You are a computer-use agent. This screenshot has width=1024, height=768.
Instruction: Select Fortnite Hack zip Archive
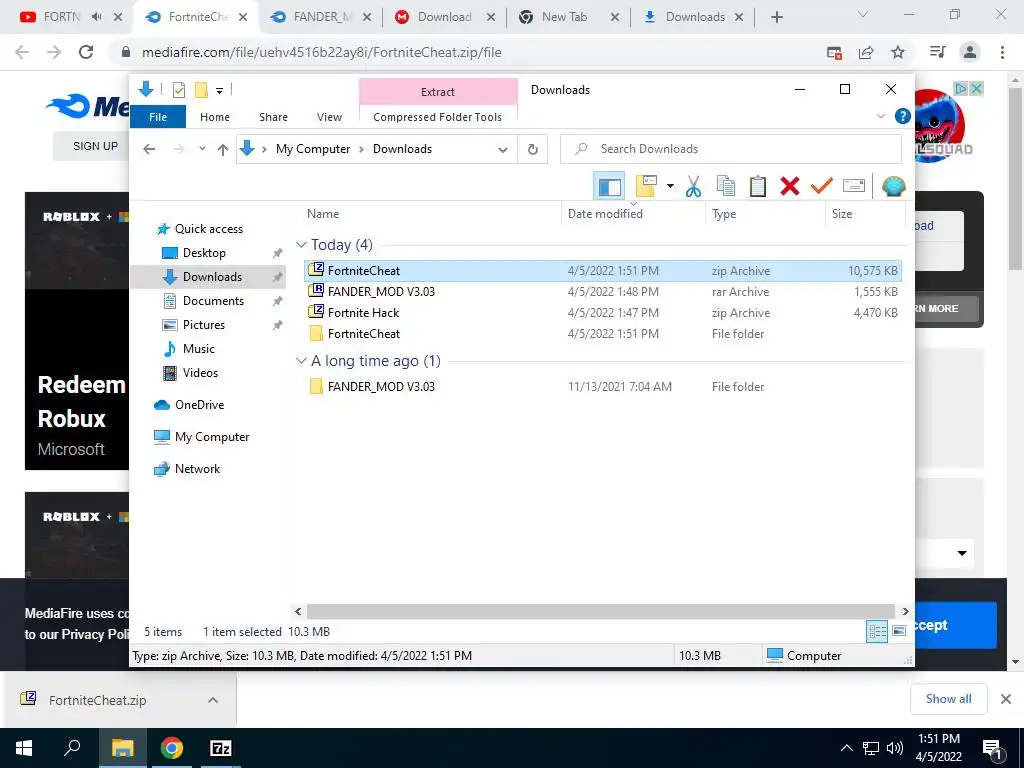(x=603, y=312)
